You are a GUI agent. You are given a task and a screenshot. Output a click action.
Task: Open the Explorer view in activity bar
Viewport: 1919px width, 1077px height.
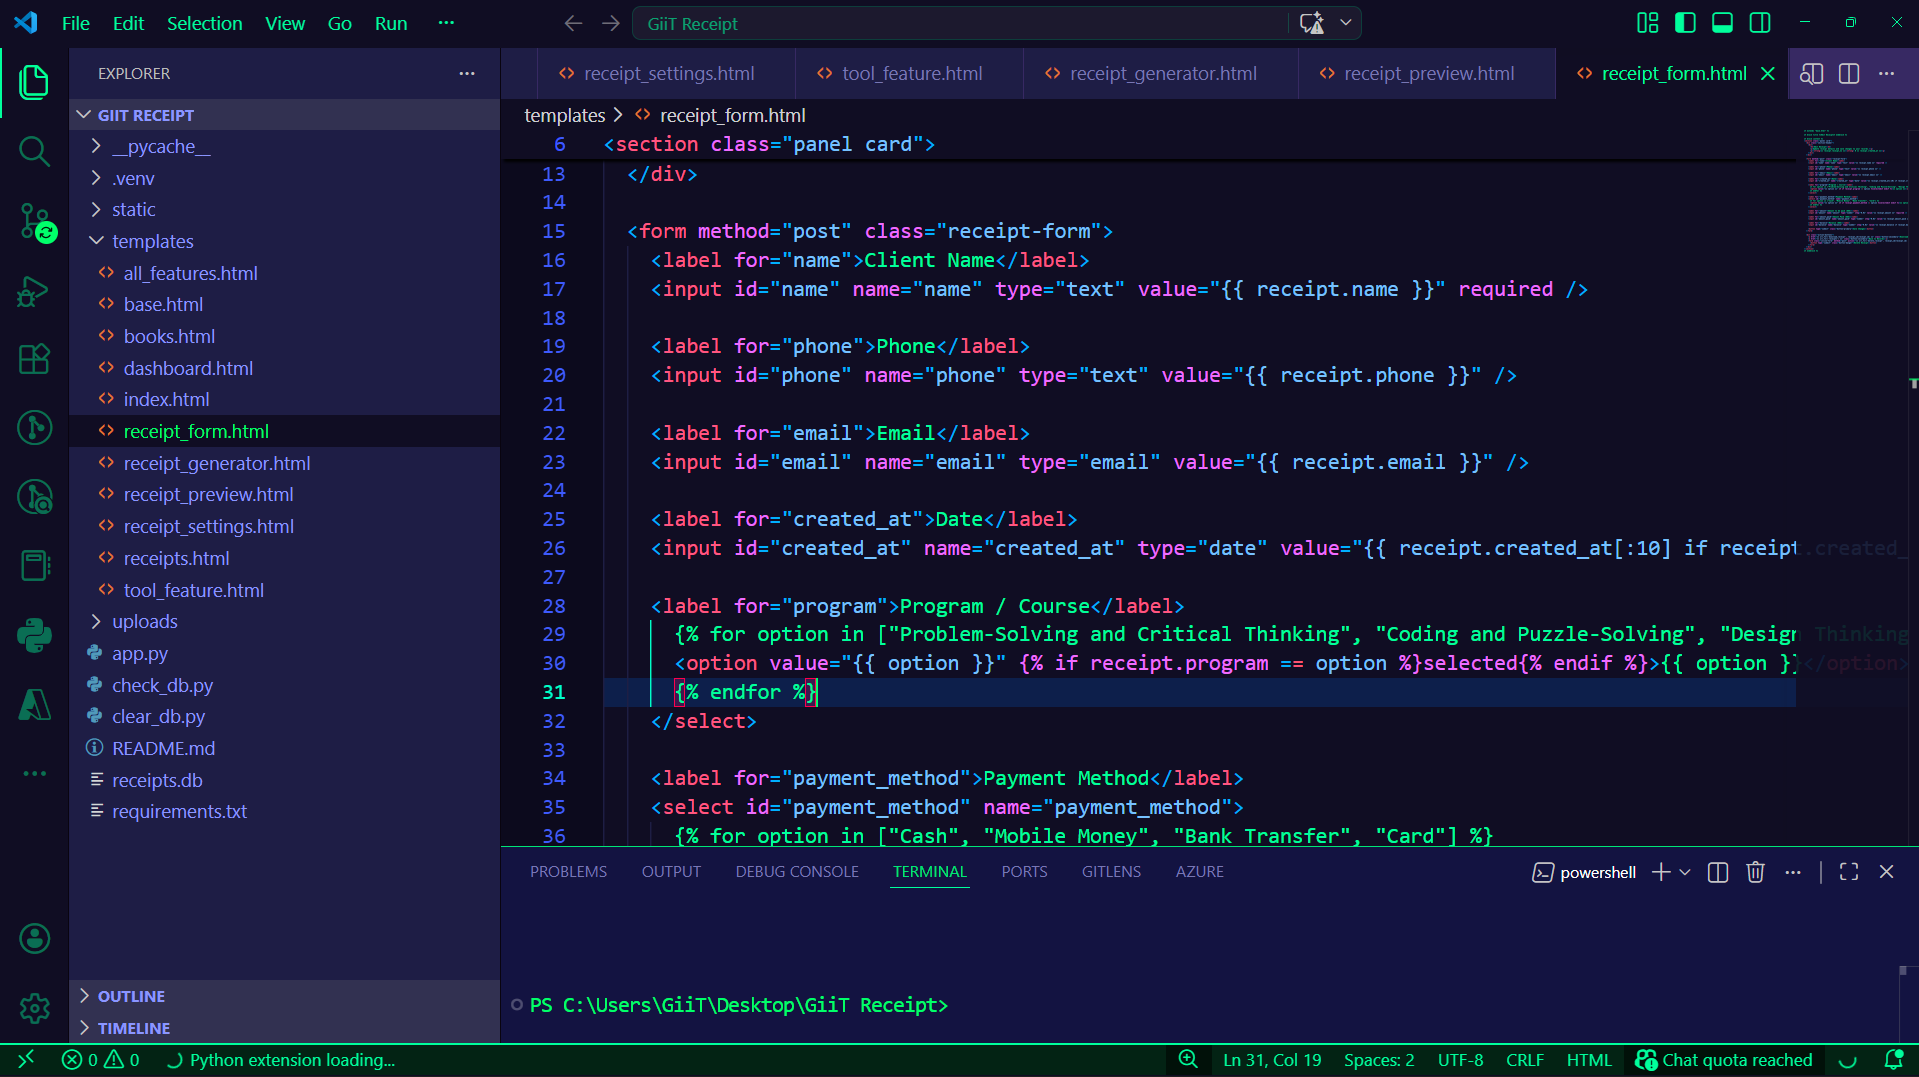pos(34,82)
